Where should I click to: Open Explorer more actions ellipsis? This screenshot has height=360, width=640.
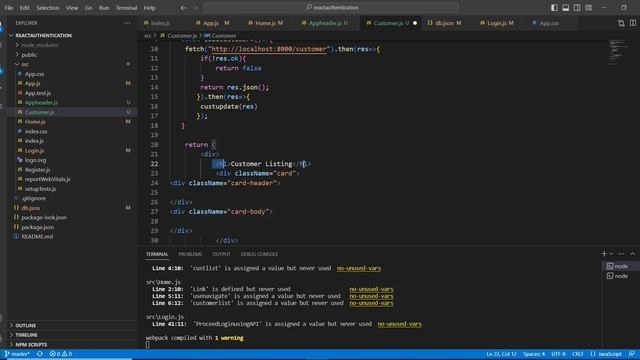[x=127, y=23]
